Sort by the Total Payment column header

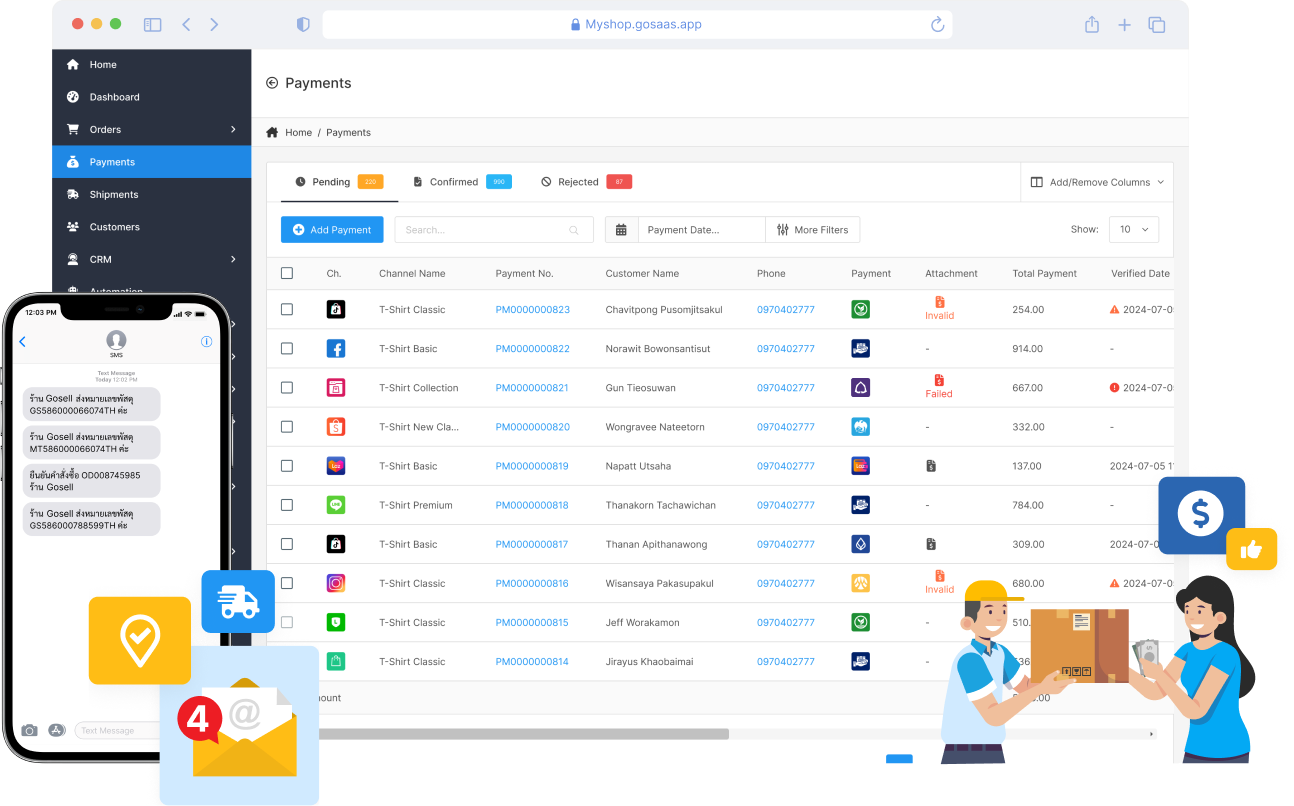pos(1044,273)
